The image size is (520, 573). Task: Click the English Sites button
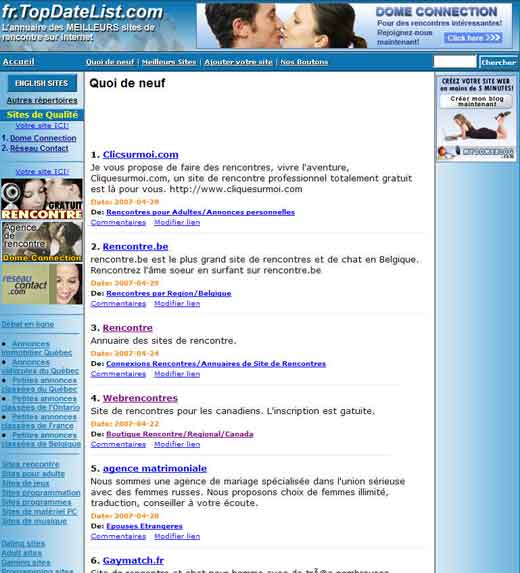(42, 83)
